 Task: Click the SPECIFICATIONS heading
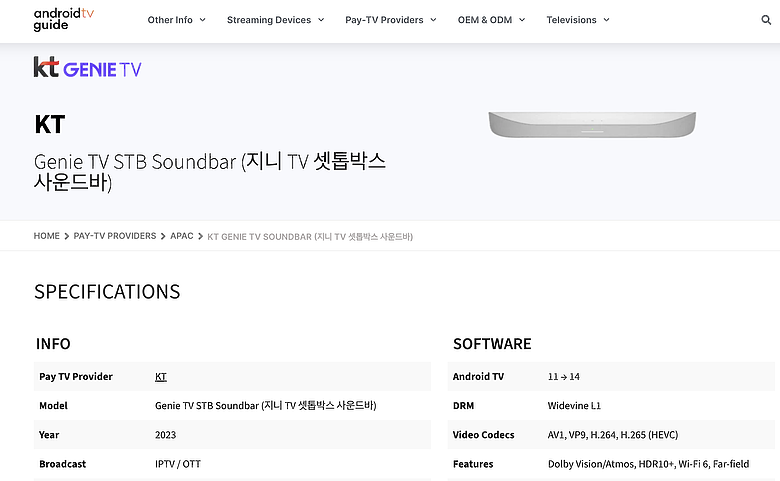[107, 291]
